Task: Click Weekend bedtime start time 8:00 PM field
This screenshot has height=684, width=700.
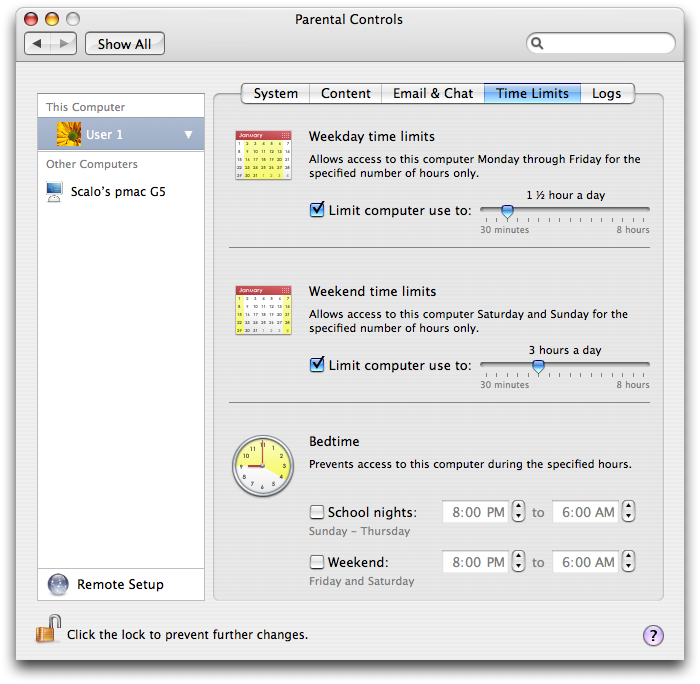Action: click(x=475, y=562)
